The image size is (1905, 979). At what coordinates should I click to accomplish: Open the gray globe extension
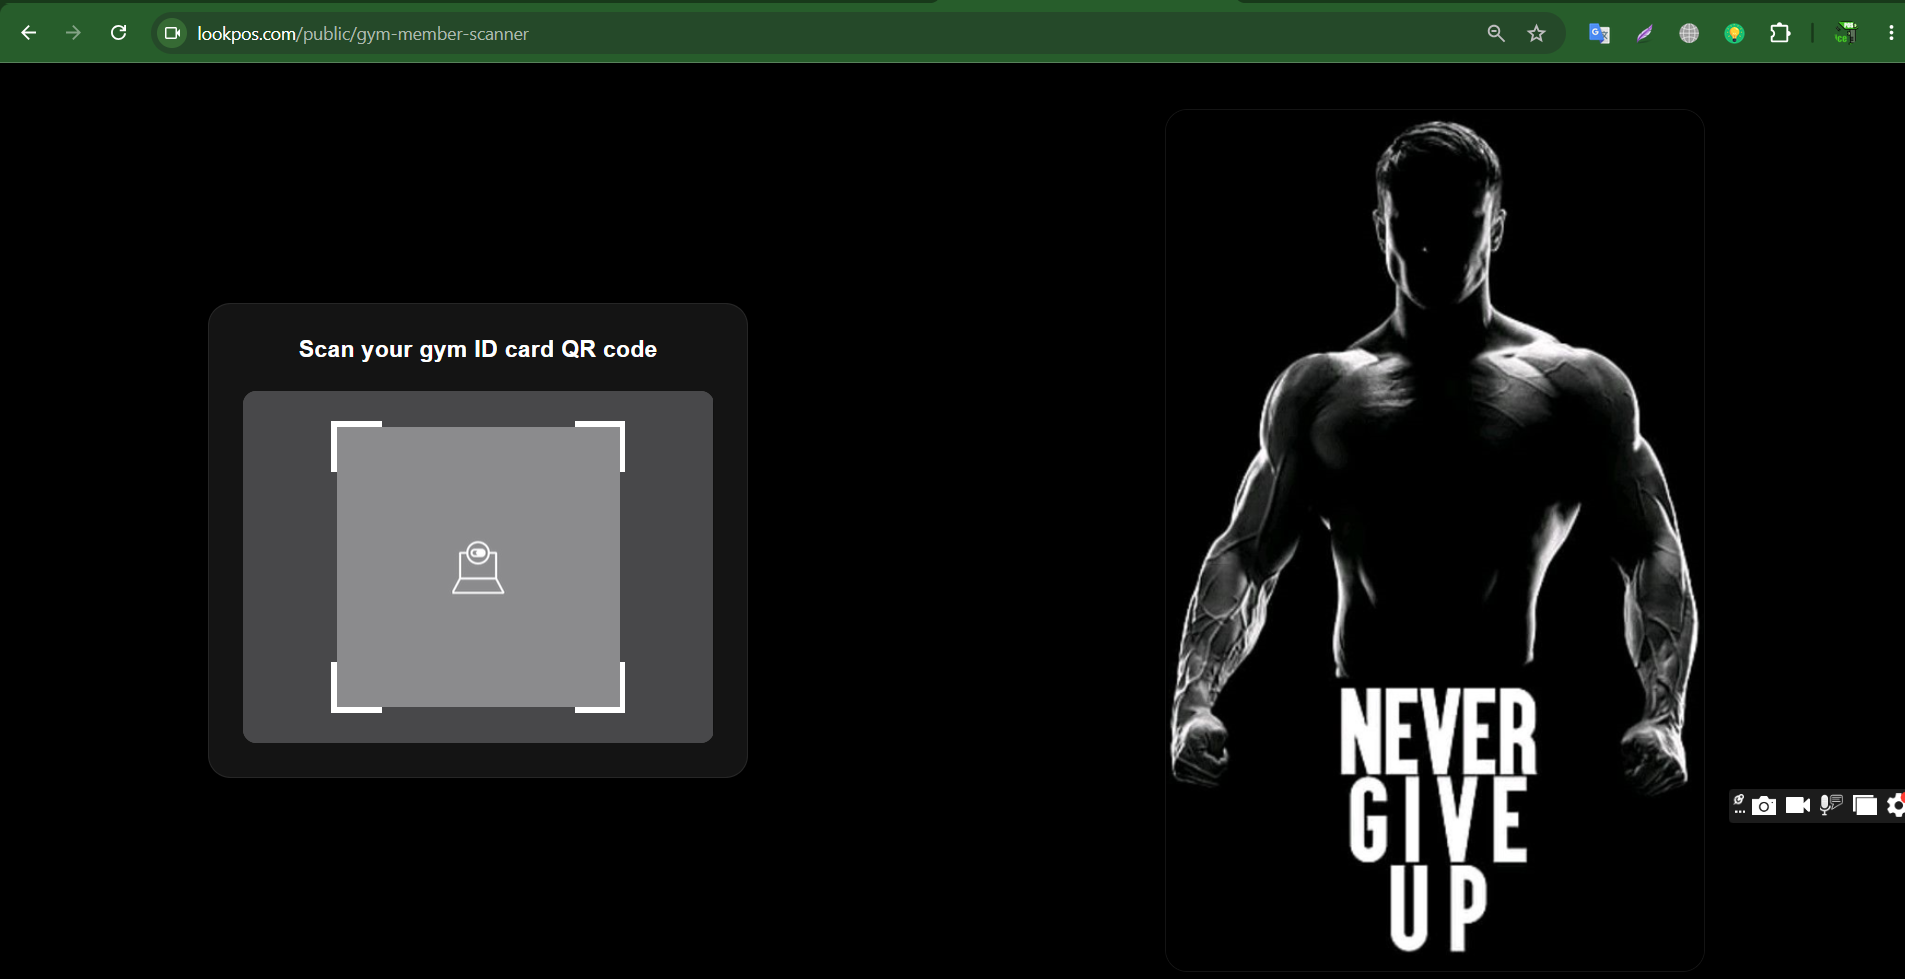pos(1689,33)
